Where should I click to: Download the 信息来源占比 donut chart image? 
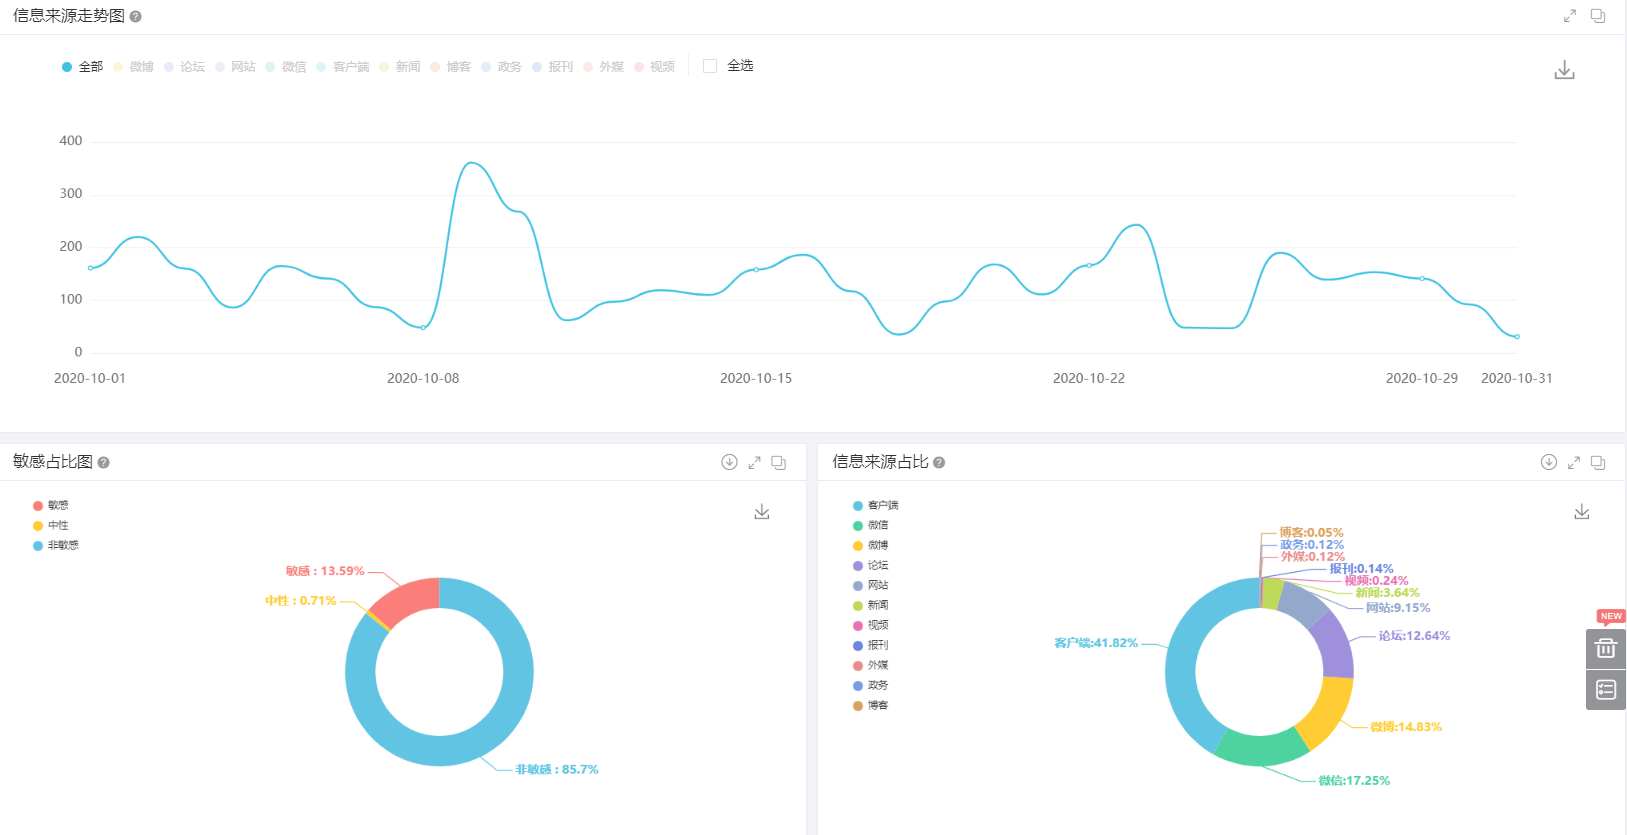click(x=1582, y=512)
